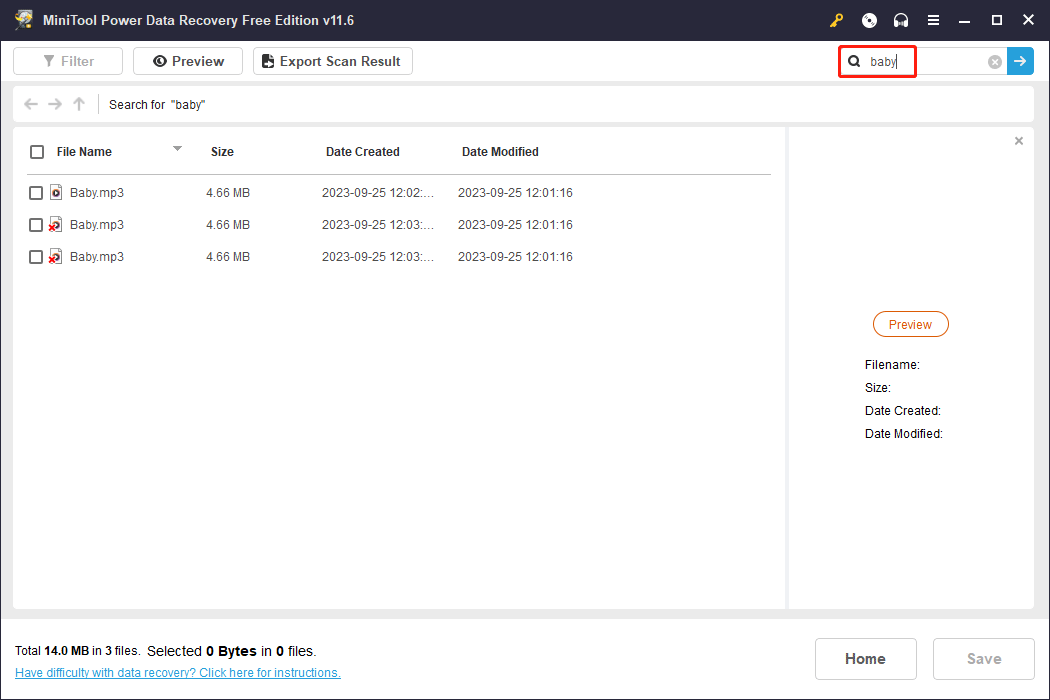1050x700 pixels.
Task: Select Baby.mp3 file created at 12:02
Action: tap(97, 193)
